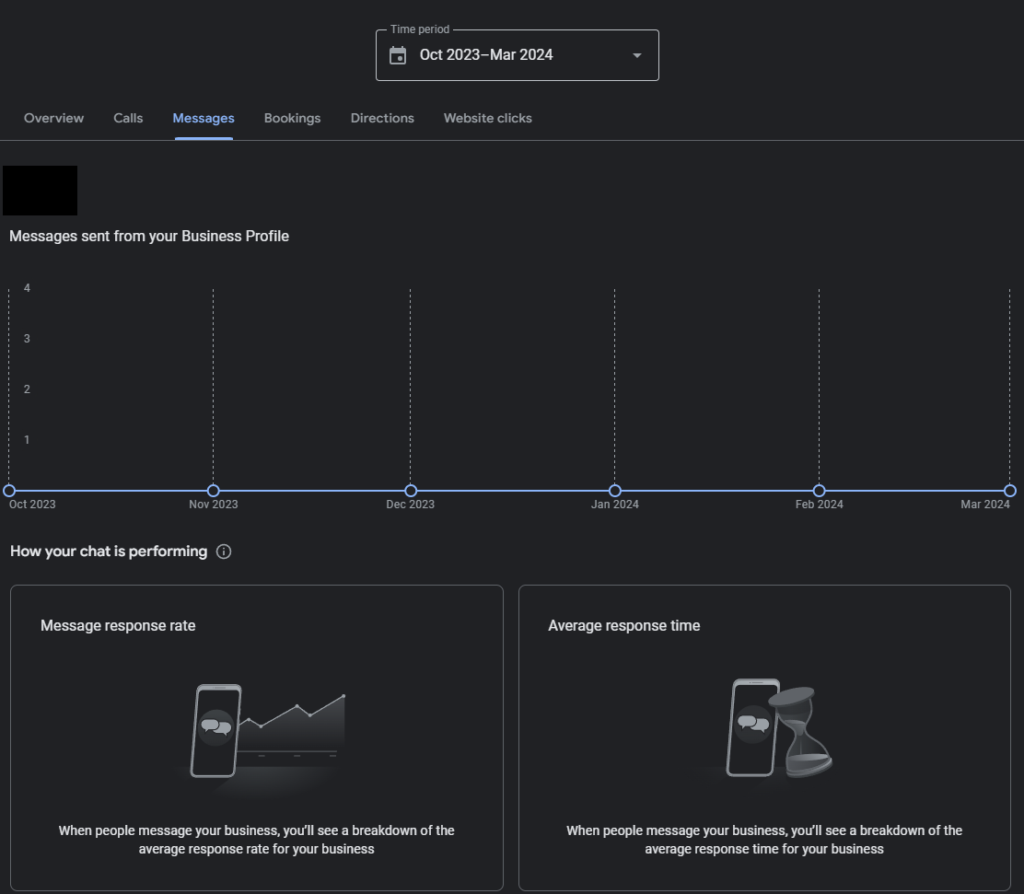Click the Message response rate heading

[118, 626]
